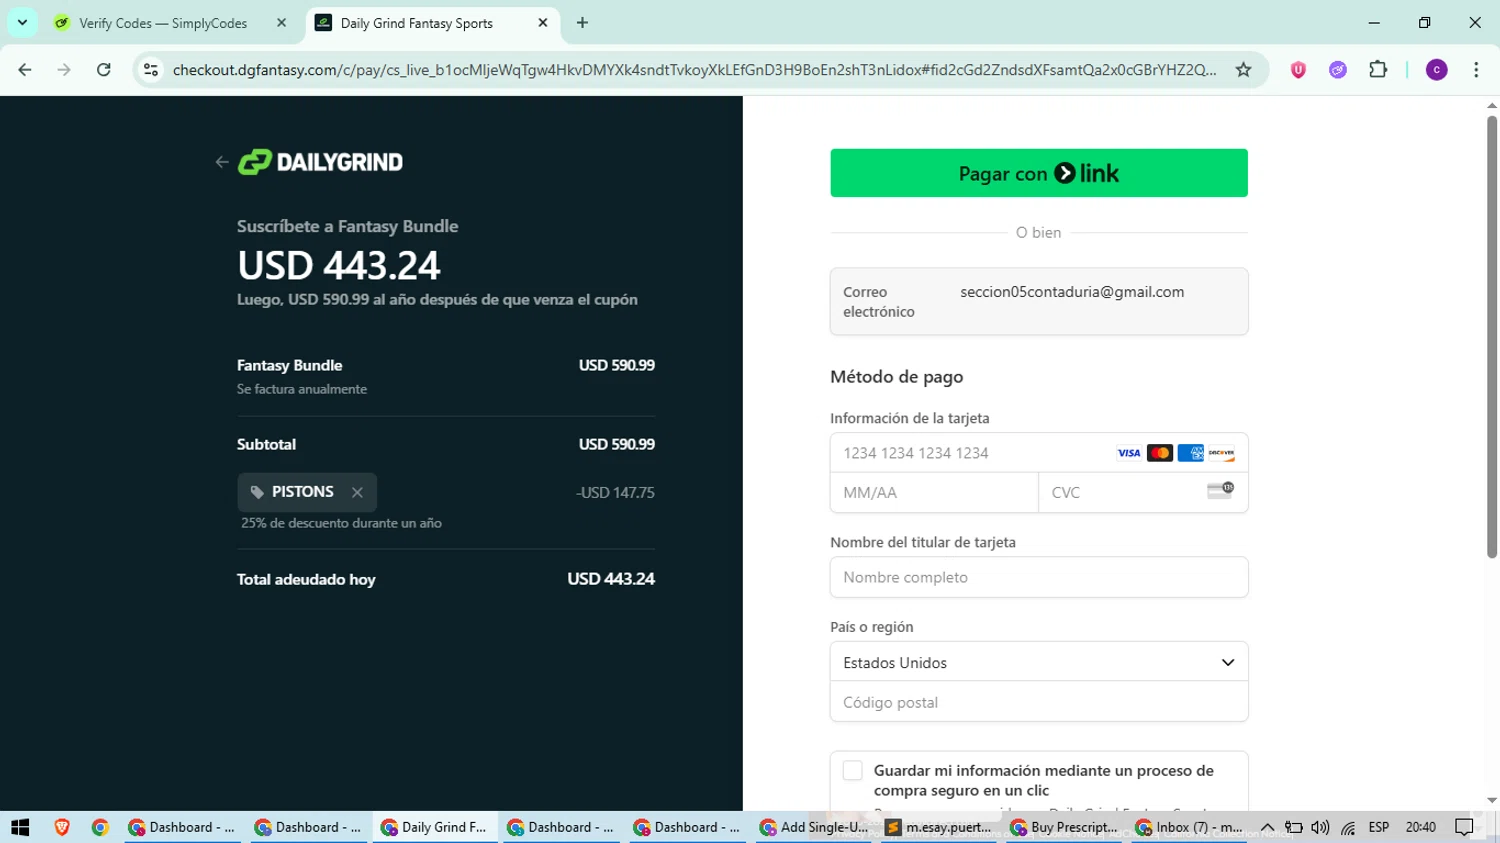
Task: Open the red shield extension icon
Action: point(1298,69)
